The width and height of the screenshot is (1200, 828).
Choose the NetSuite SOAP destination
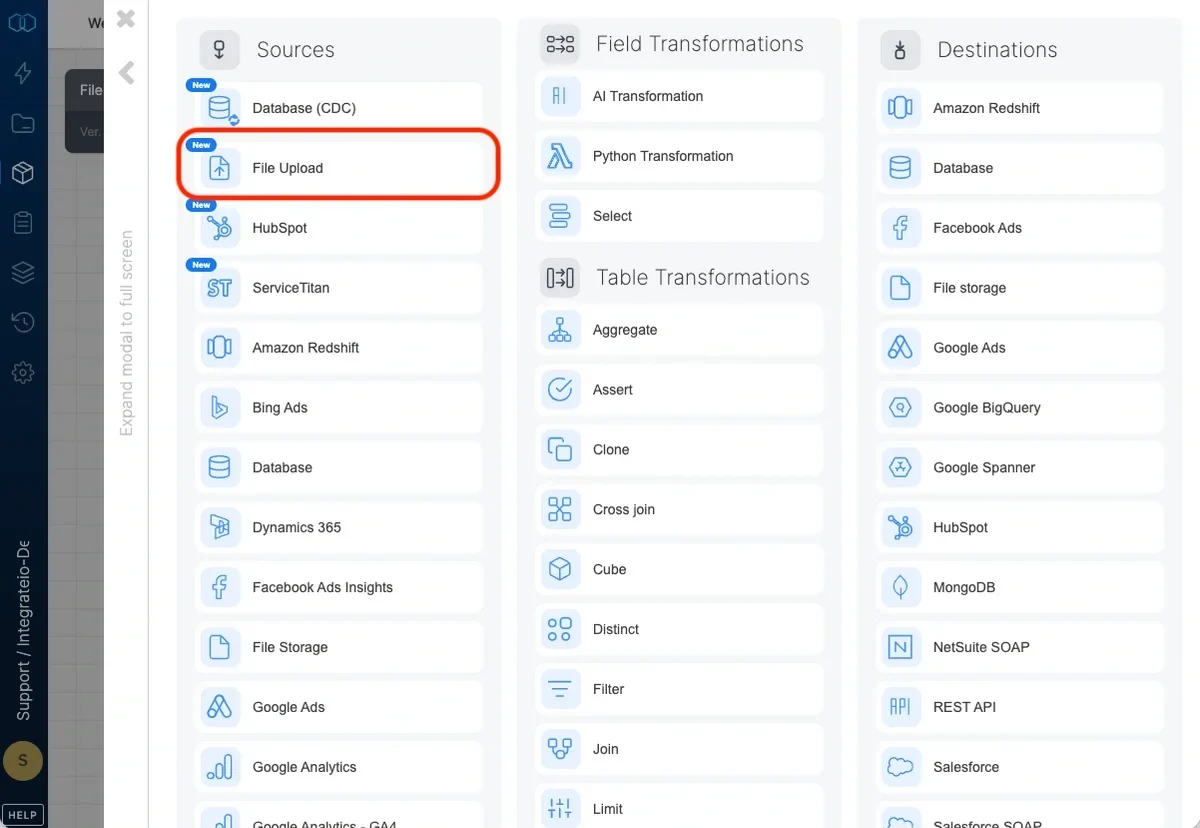point(1020,647)
